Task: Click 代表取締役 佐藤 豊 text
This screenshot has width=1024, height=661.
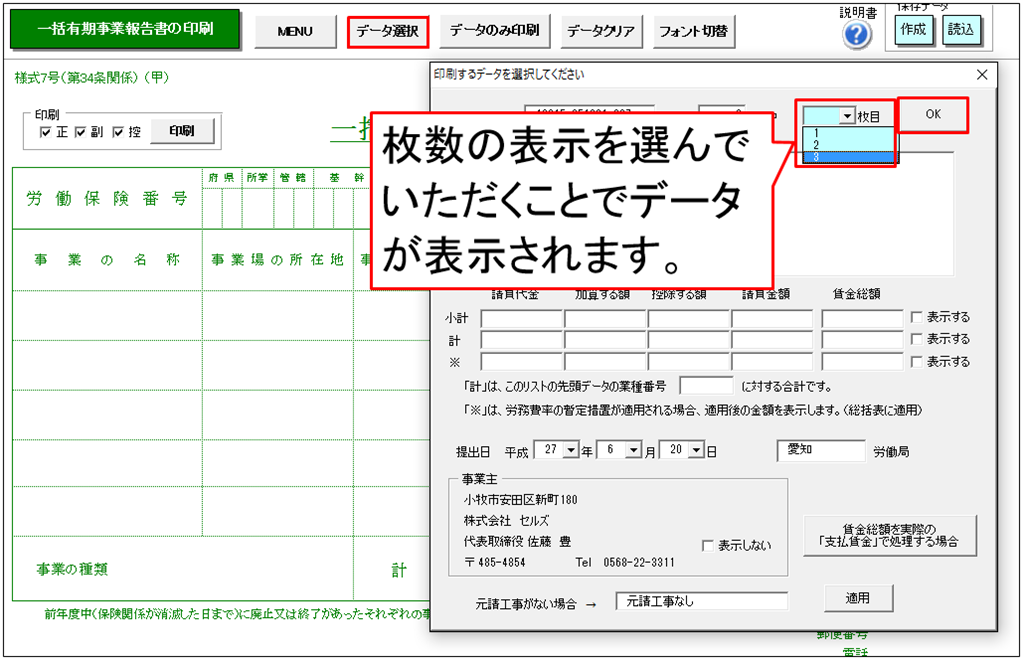Action: click(517, 541)
